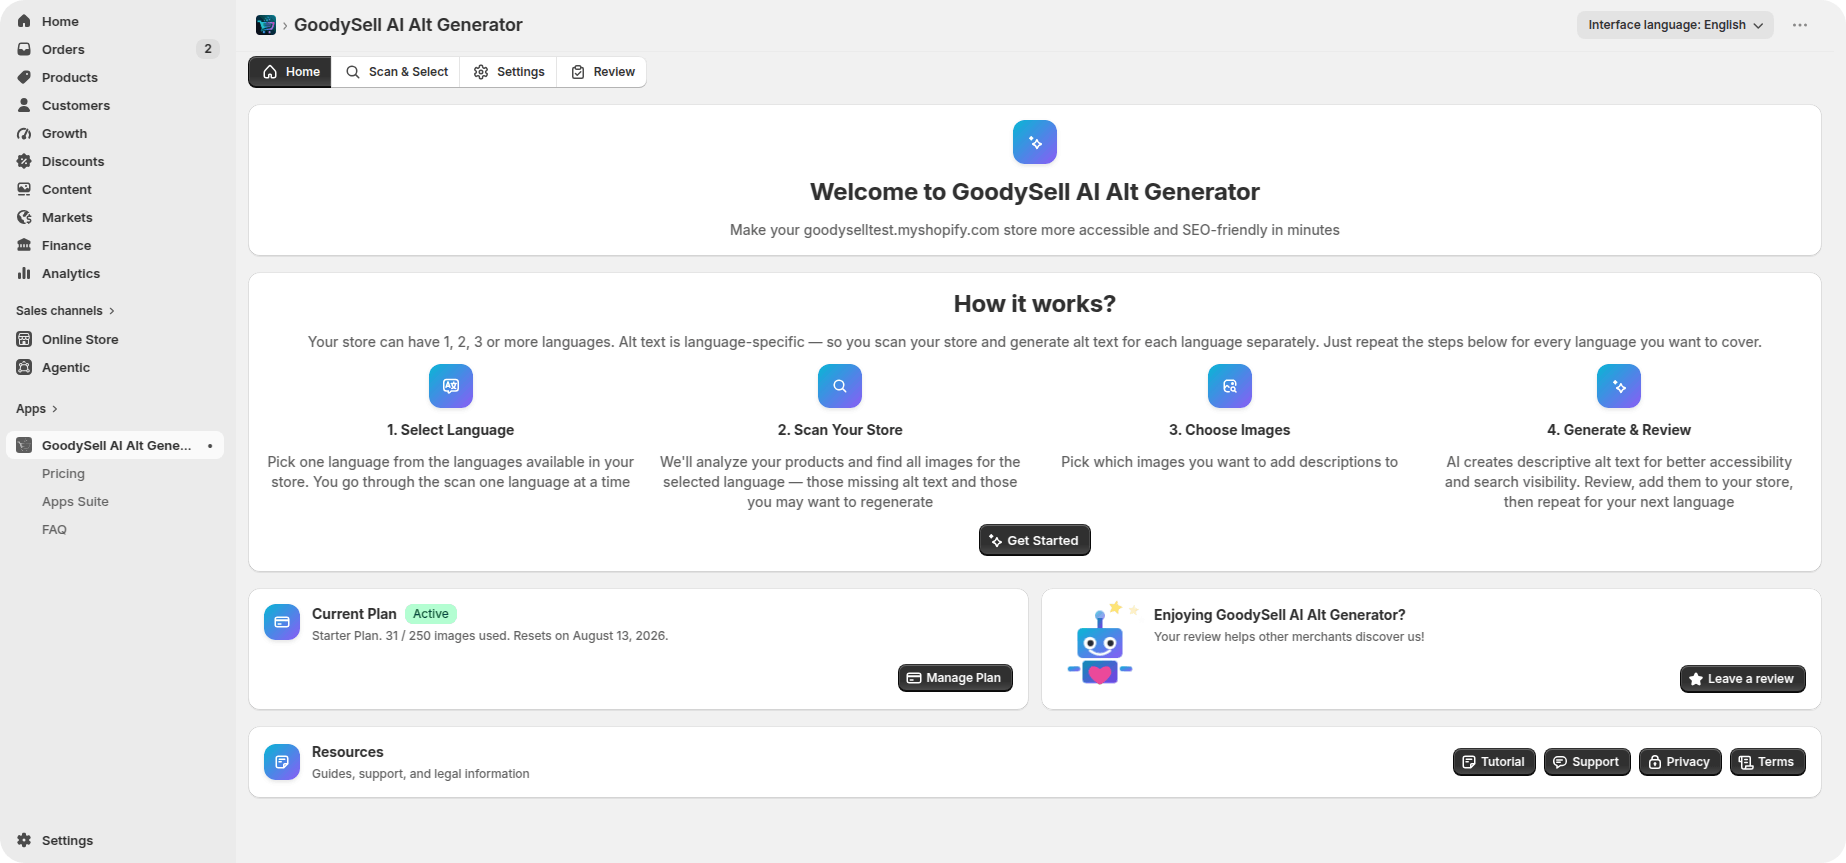Click the Growth icon in sidebar

pos(24,133)
